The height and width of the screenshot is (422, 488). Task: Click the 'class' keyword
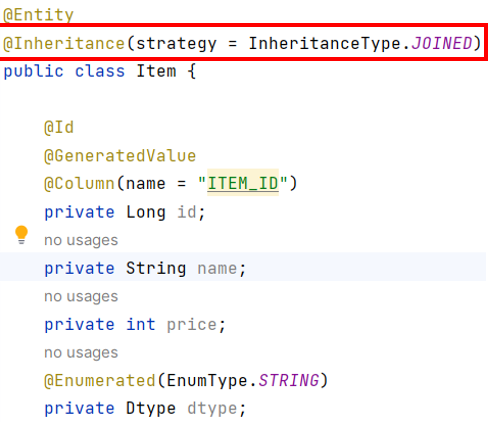point(100,71)
